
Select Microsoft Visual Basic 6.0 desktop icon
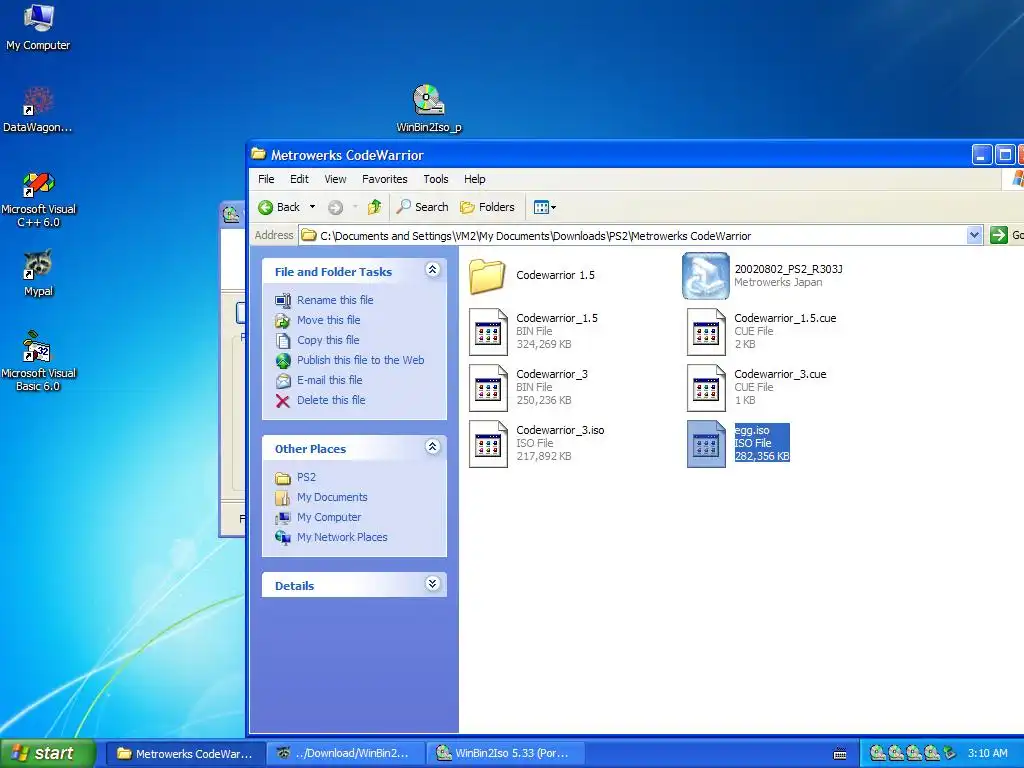pos(38,360)
